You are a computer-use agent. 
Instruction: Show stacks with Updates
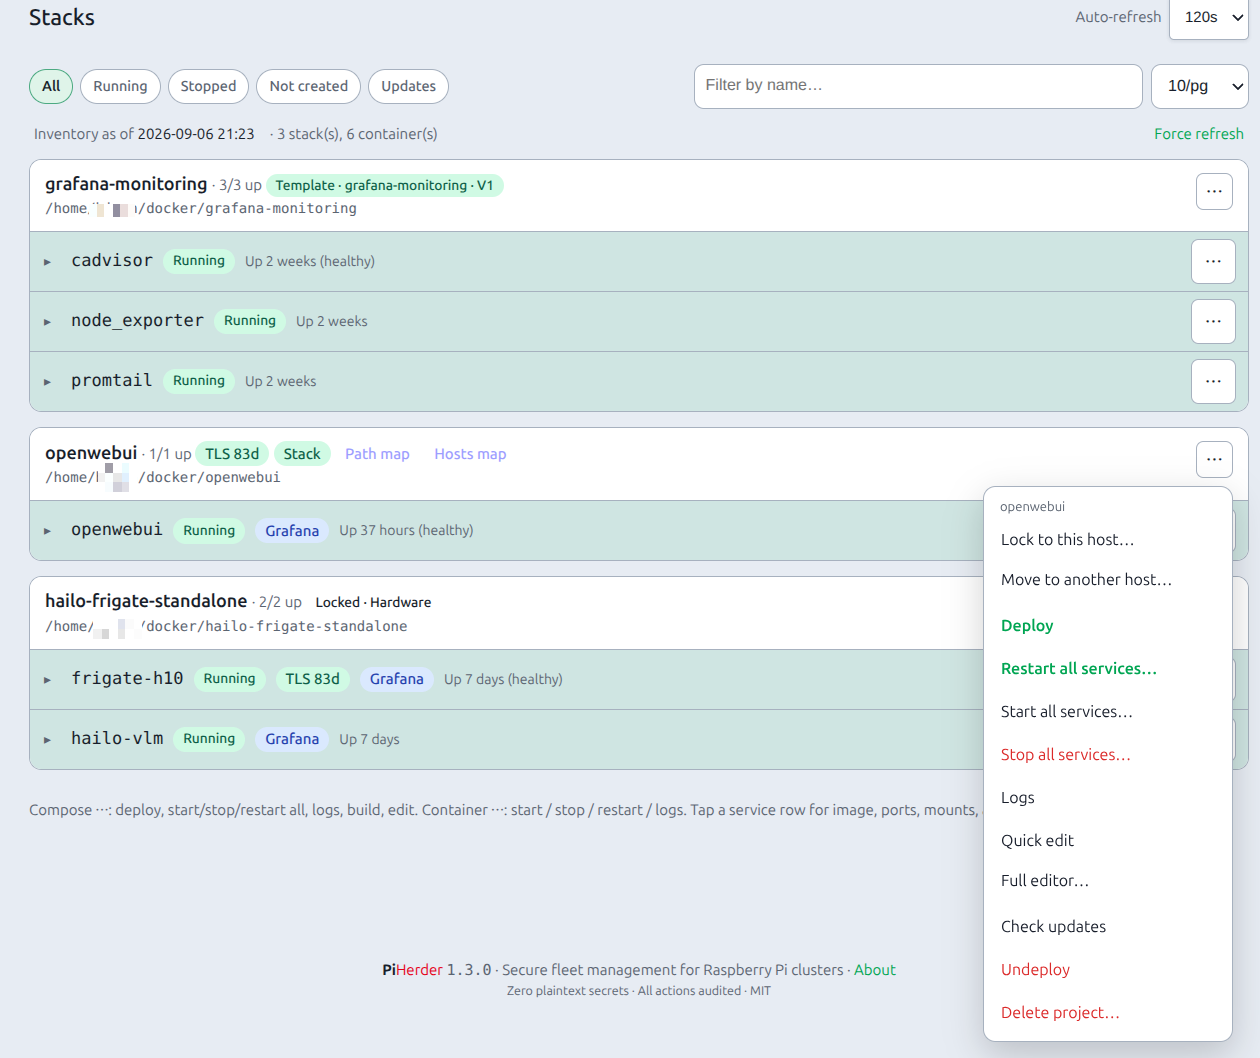(408, 86)
